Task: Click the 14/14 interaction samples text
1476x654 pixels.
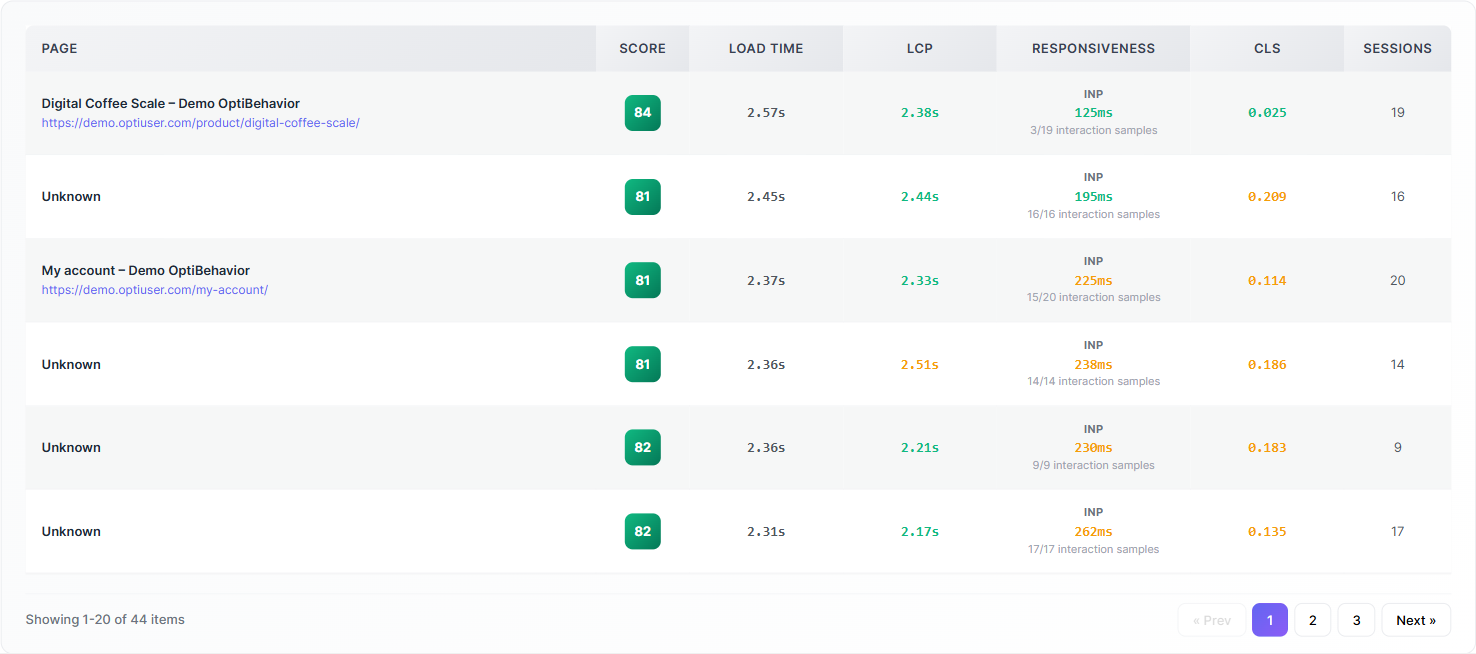Action: (x=1093, y=382)
